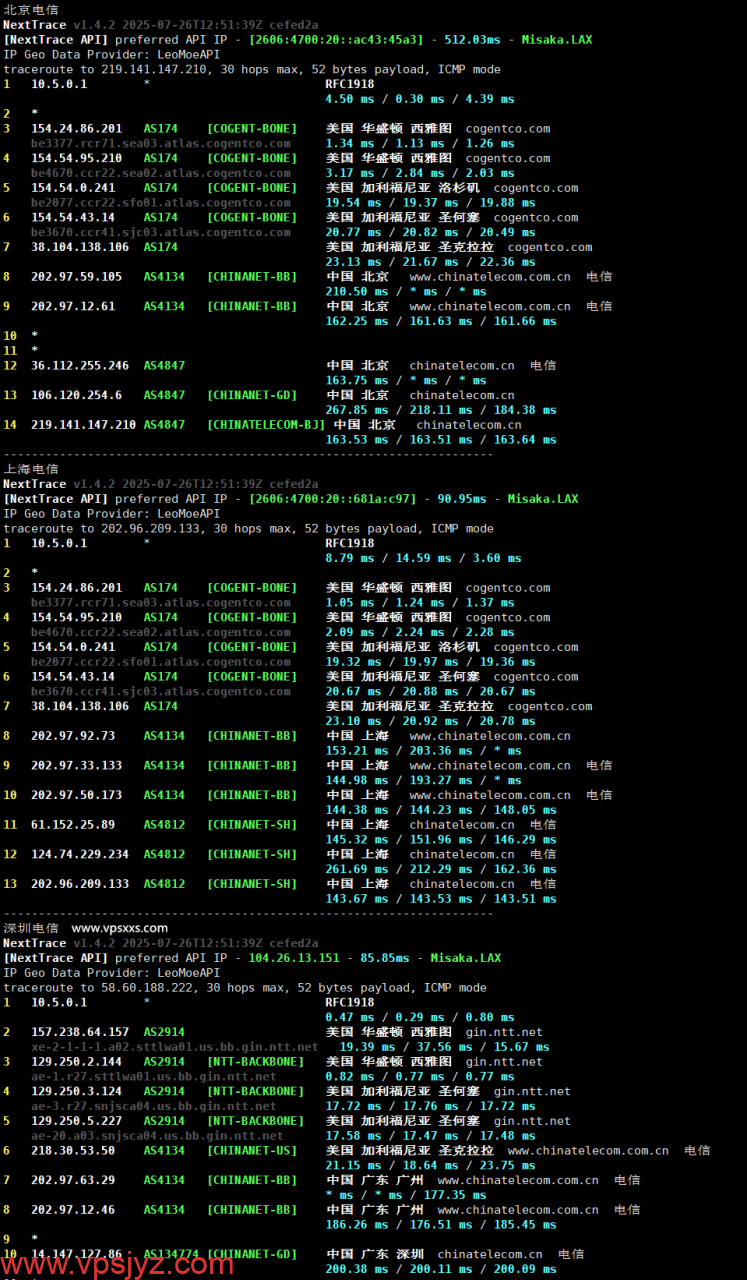The width and height of the screenshot is (747, 1280).
Task: Select the hop IP 124.74.229.234
Action: point(80,855)
